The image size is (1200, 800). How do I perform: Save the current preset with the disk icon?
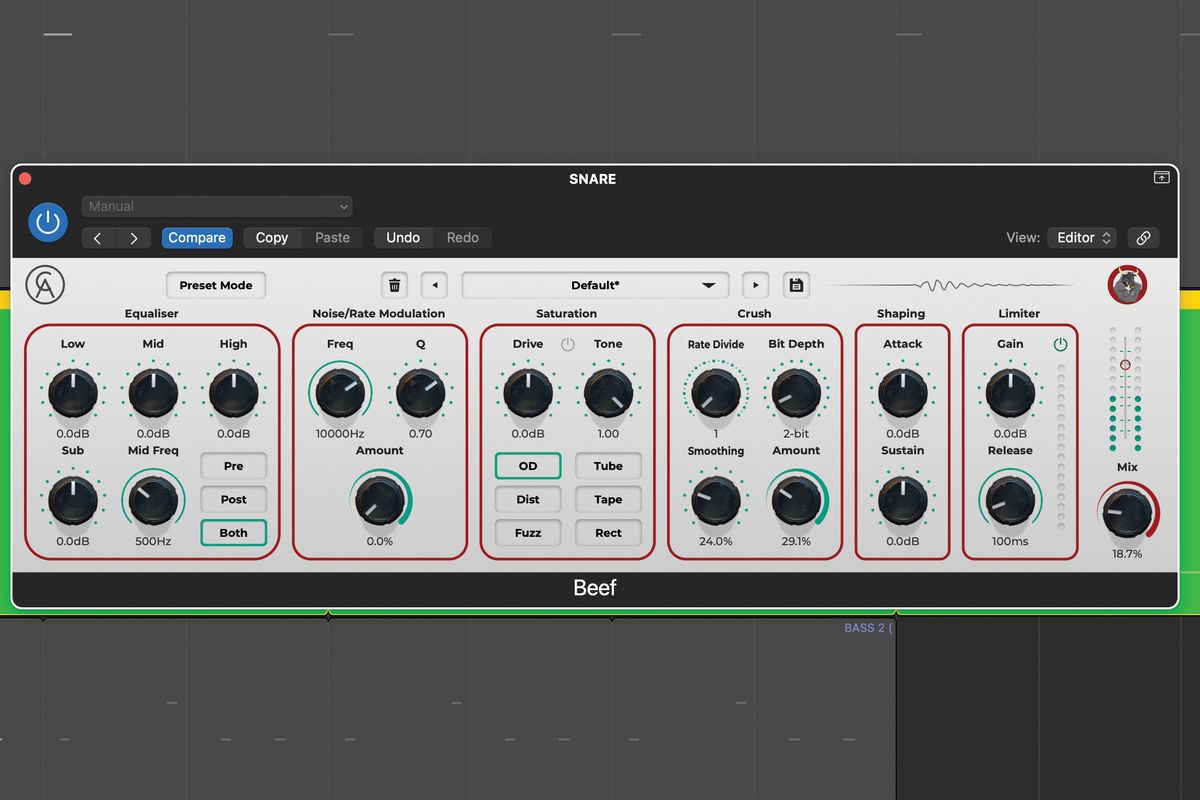pyautogui.click(x=796, y=285)
